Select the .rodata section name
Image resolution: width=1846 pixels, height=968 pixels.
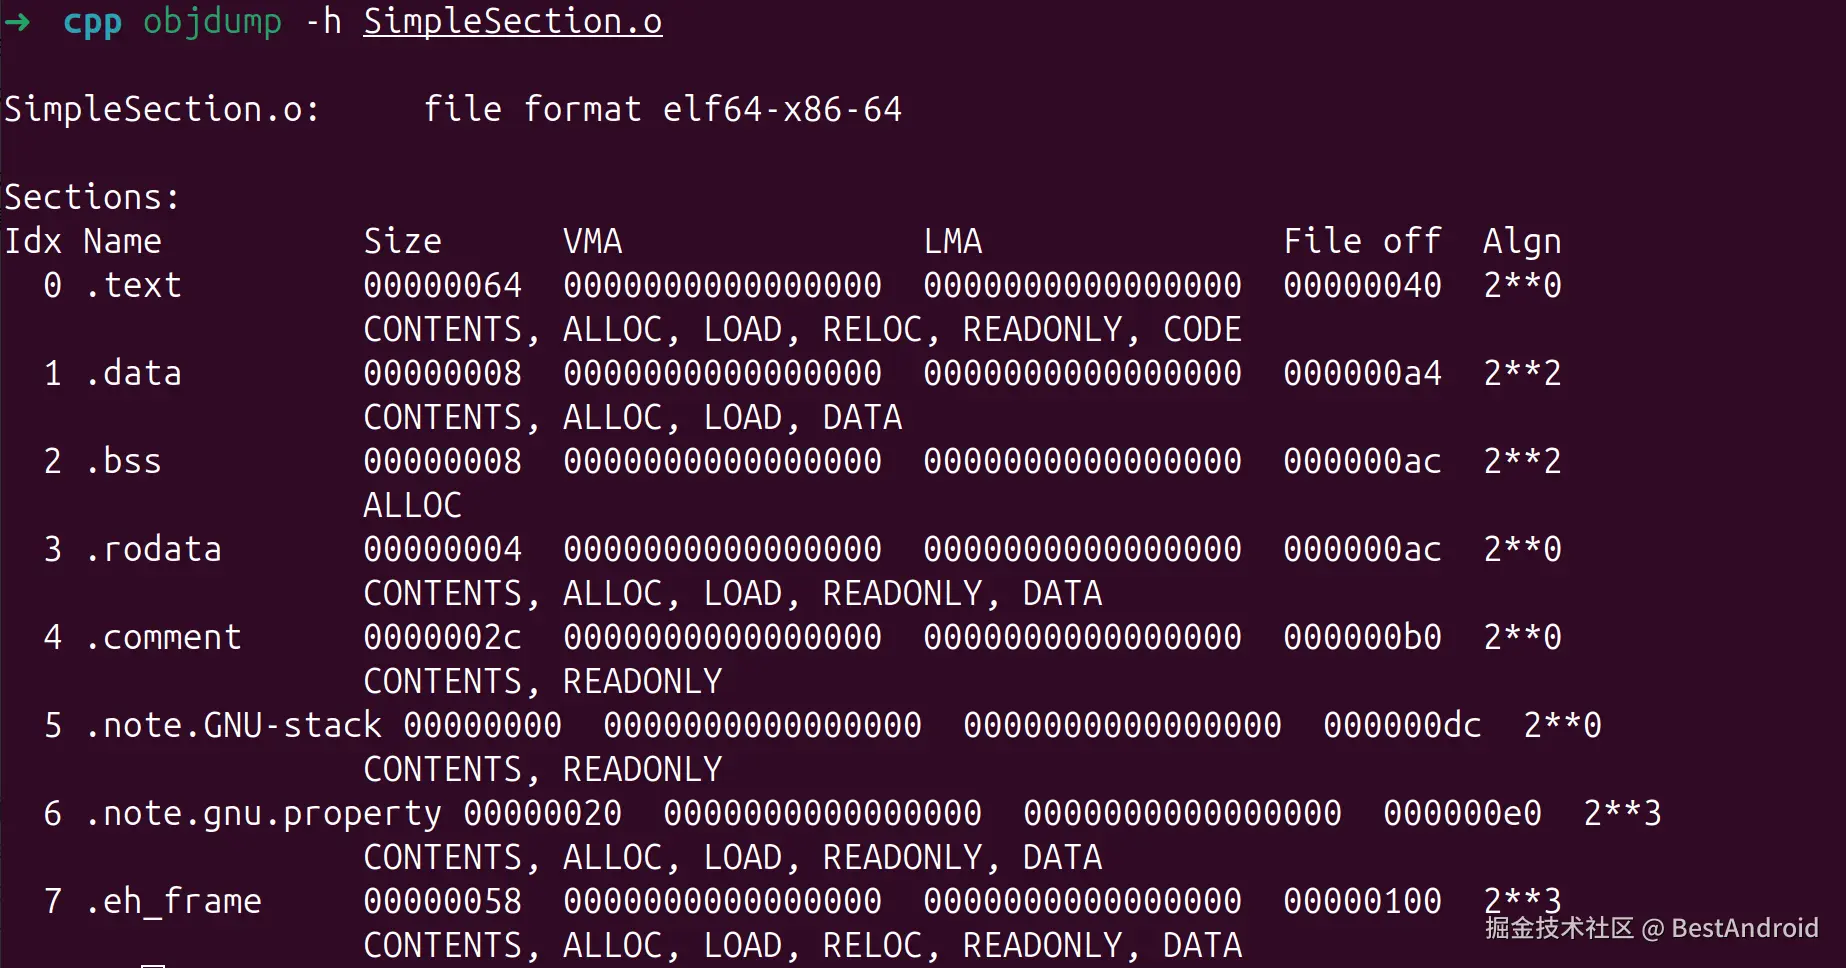point(153,549)
